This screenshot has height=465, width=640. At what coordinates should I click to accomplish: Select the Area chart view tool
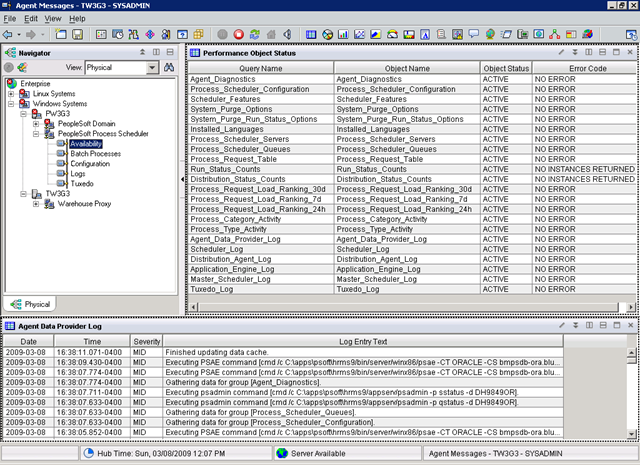click(x=376, y=35)
